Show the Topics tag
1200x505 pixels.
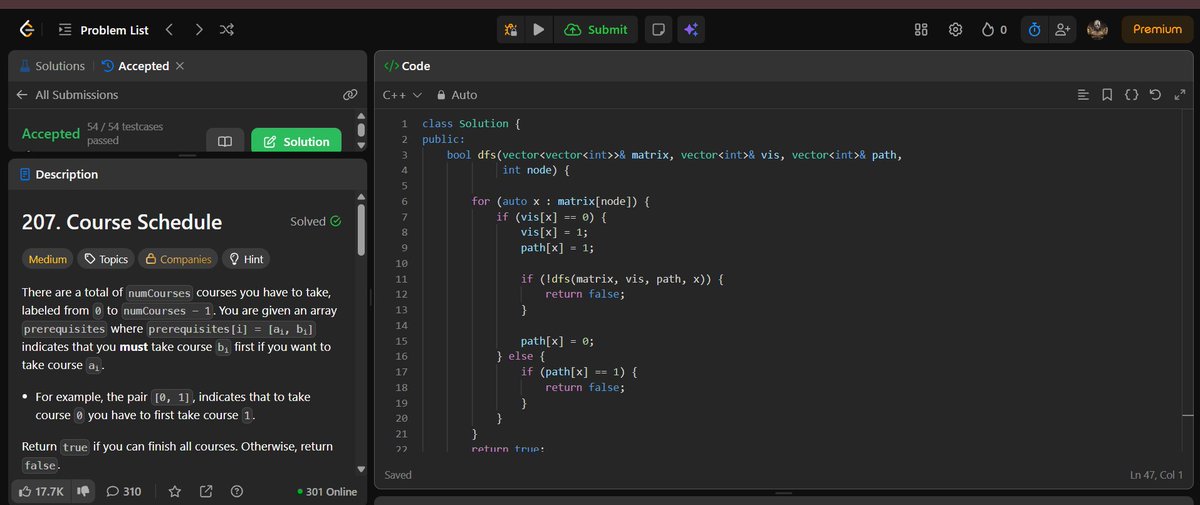[x=106, y=259]
